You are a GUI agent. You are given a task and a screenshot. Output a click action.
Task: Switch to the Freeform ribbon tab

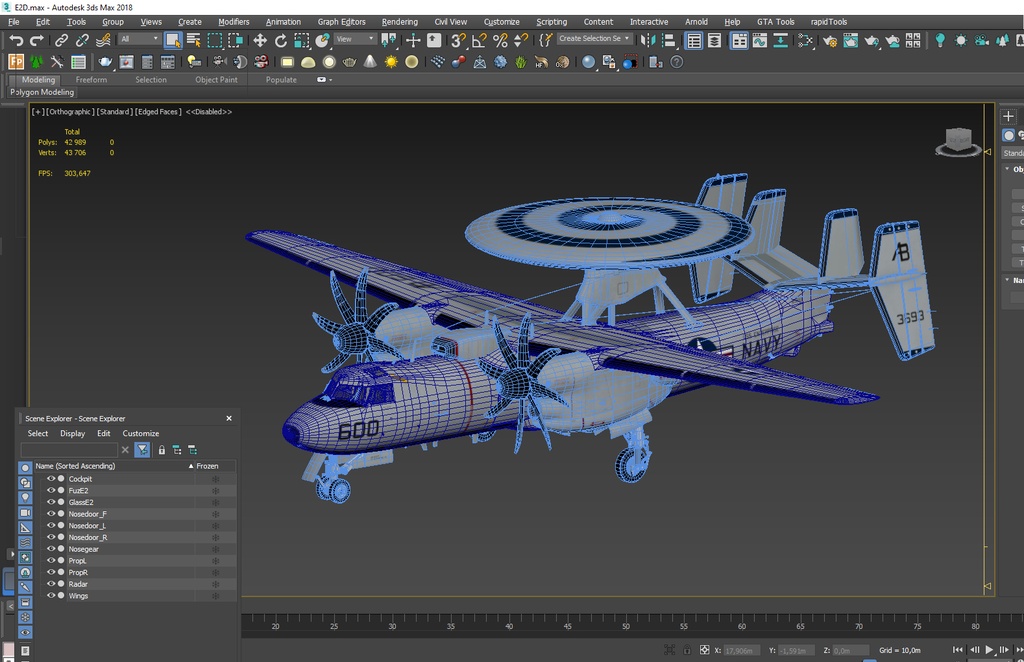coord(91,80)
